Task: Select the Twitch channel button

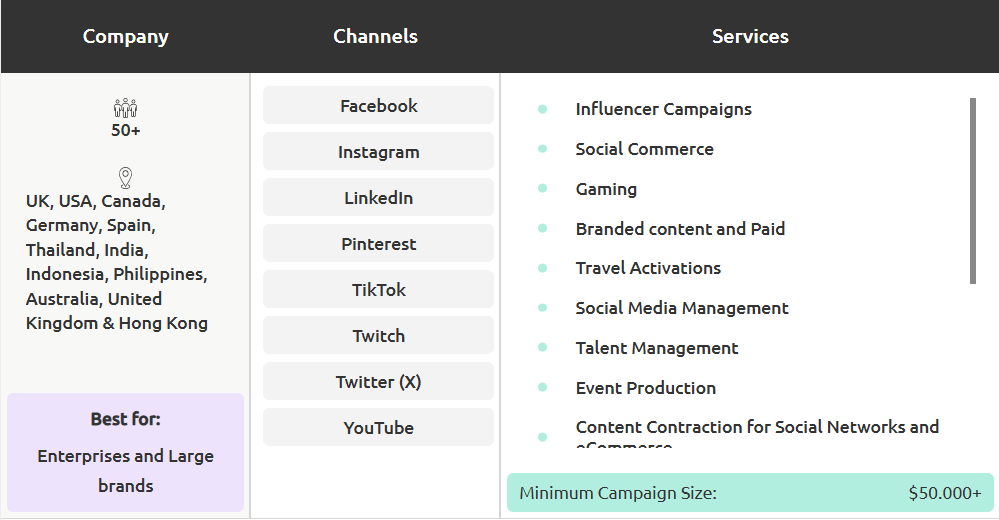Action: (378, 336)
